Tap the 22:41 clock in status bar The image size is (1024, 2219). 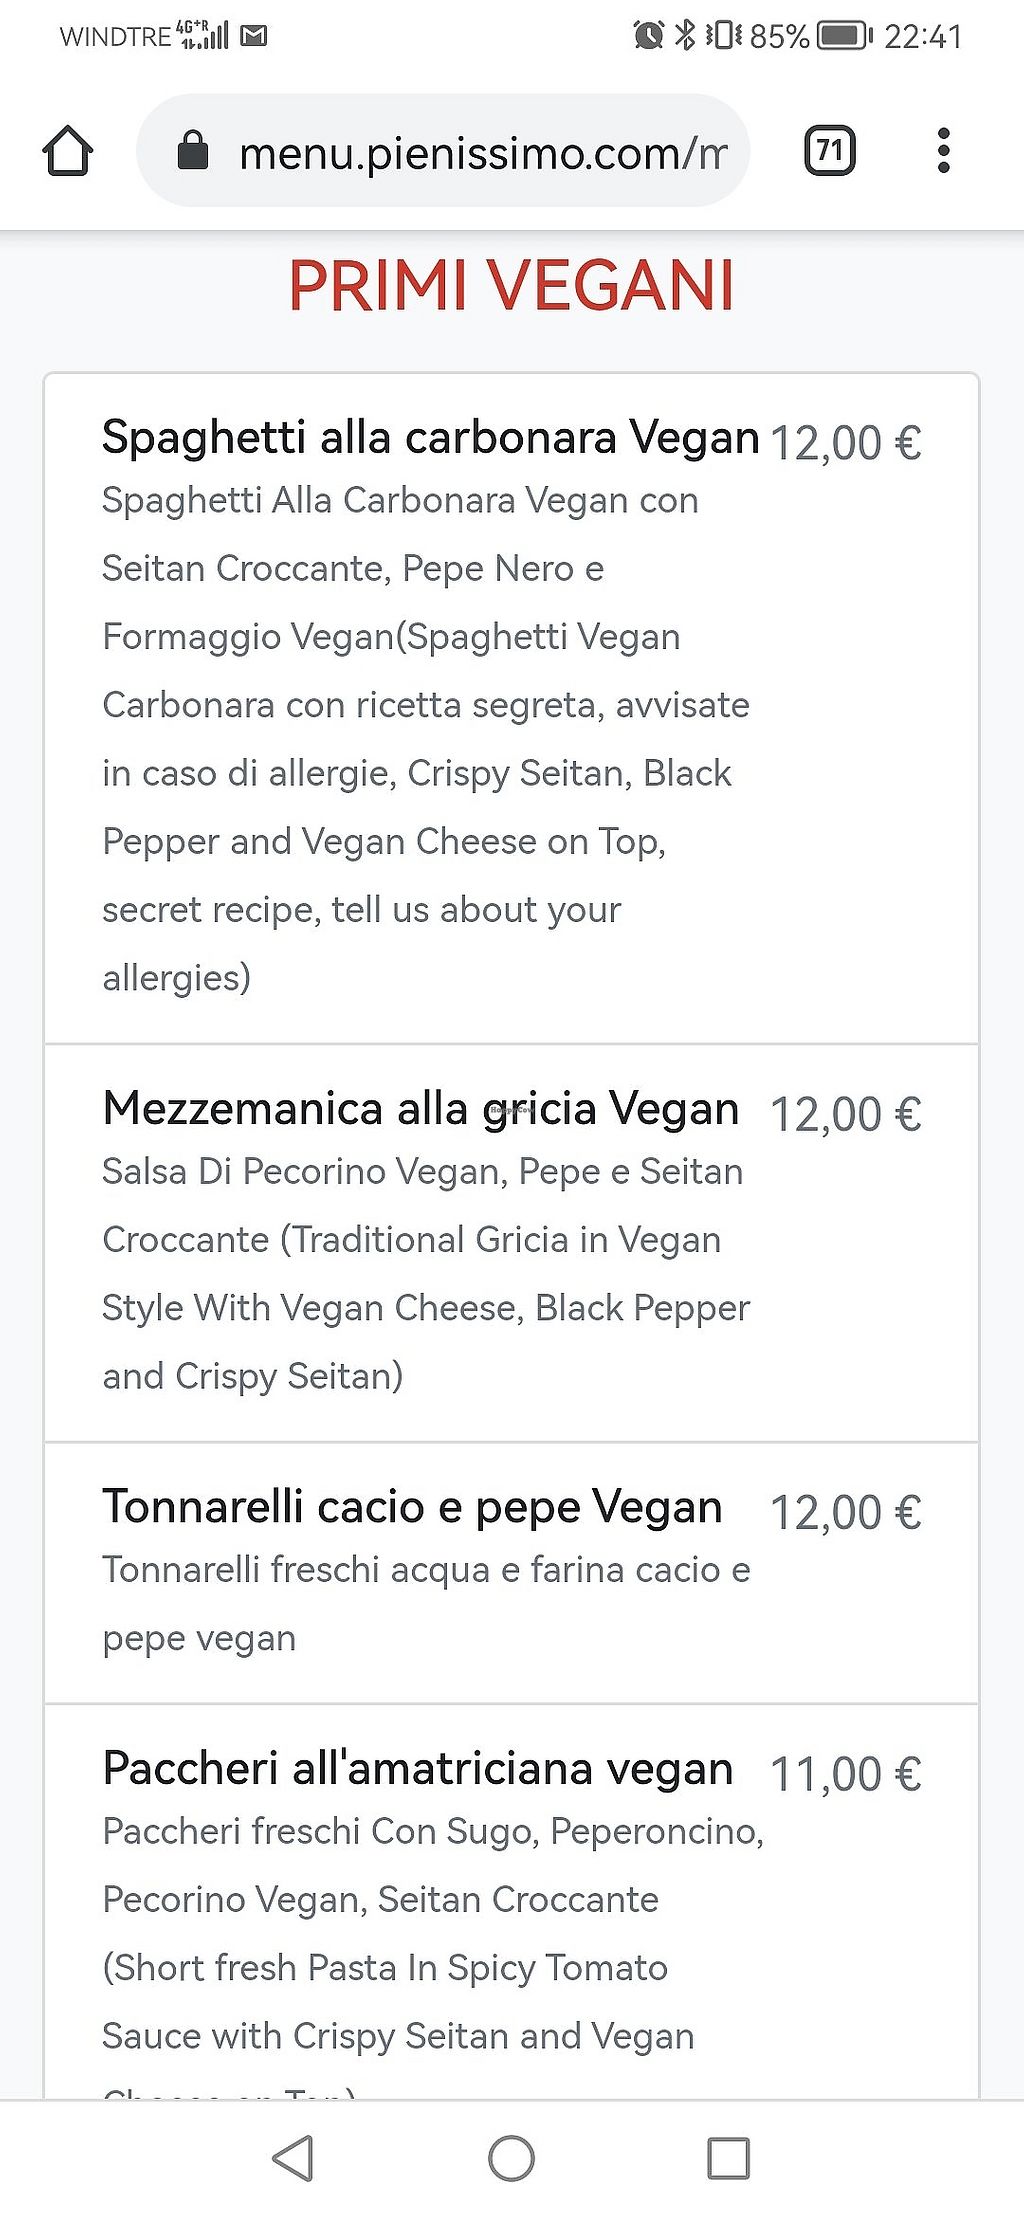[922, 37]
